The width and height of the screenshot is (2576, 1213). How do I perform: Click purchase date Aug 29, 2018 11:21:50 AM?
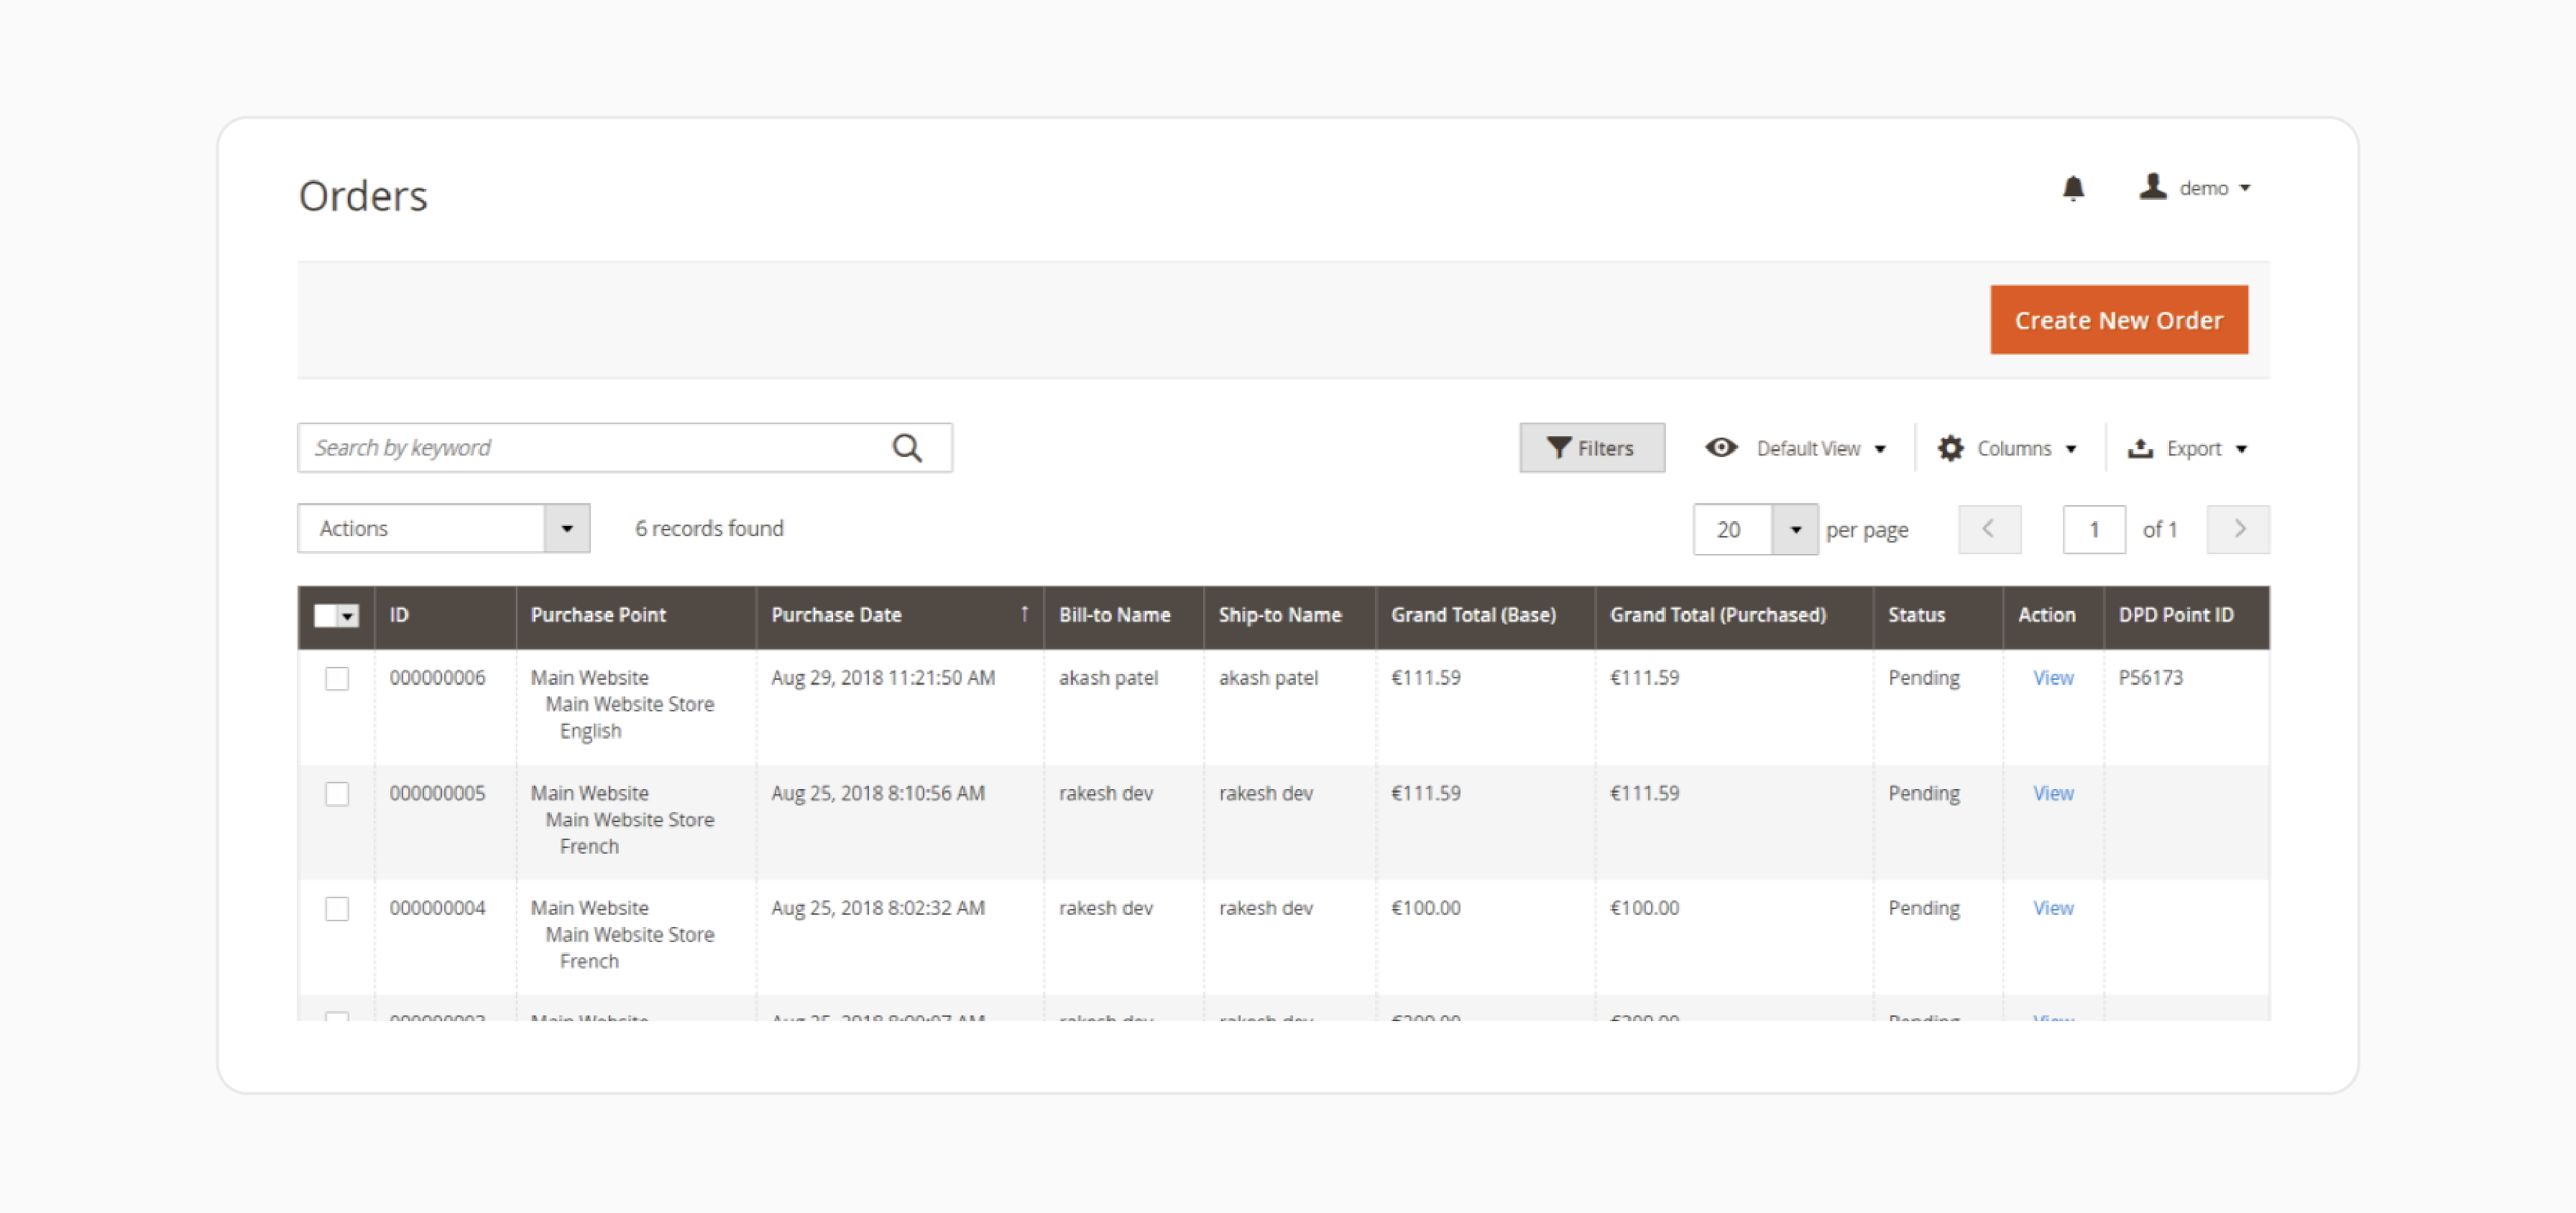coord(883,678)
